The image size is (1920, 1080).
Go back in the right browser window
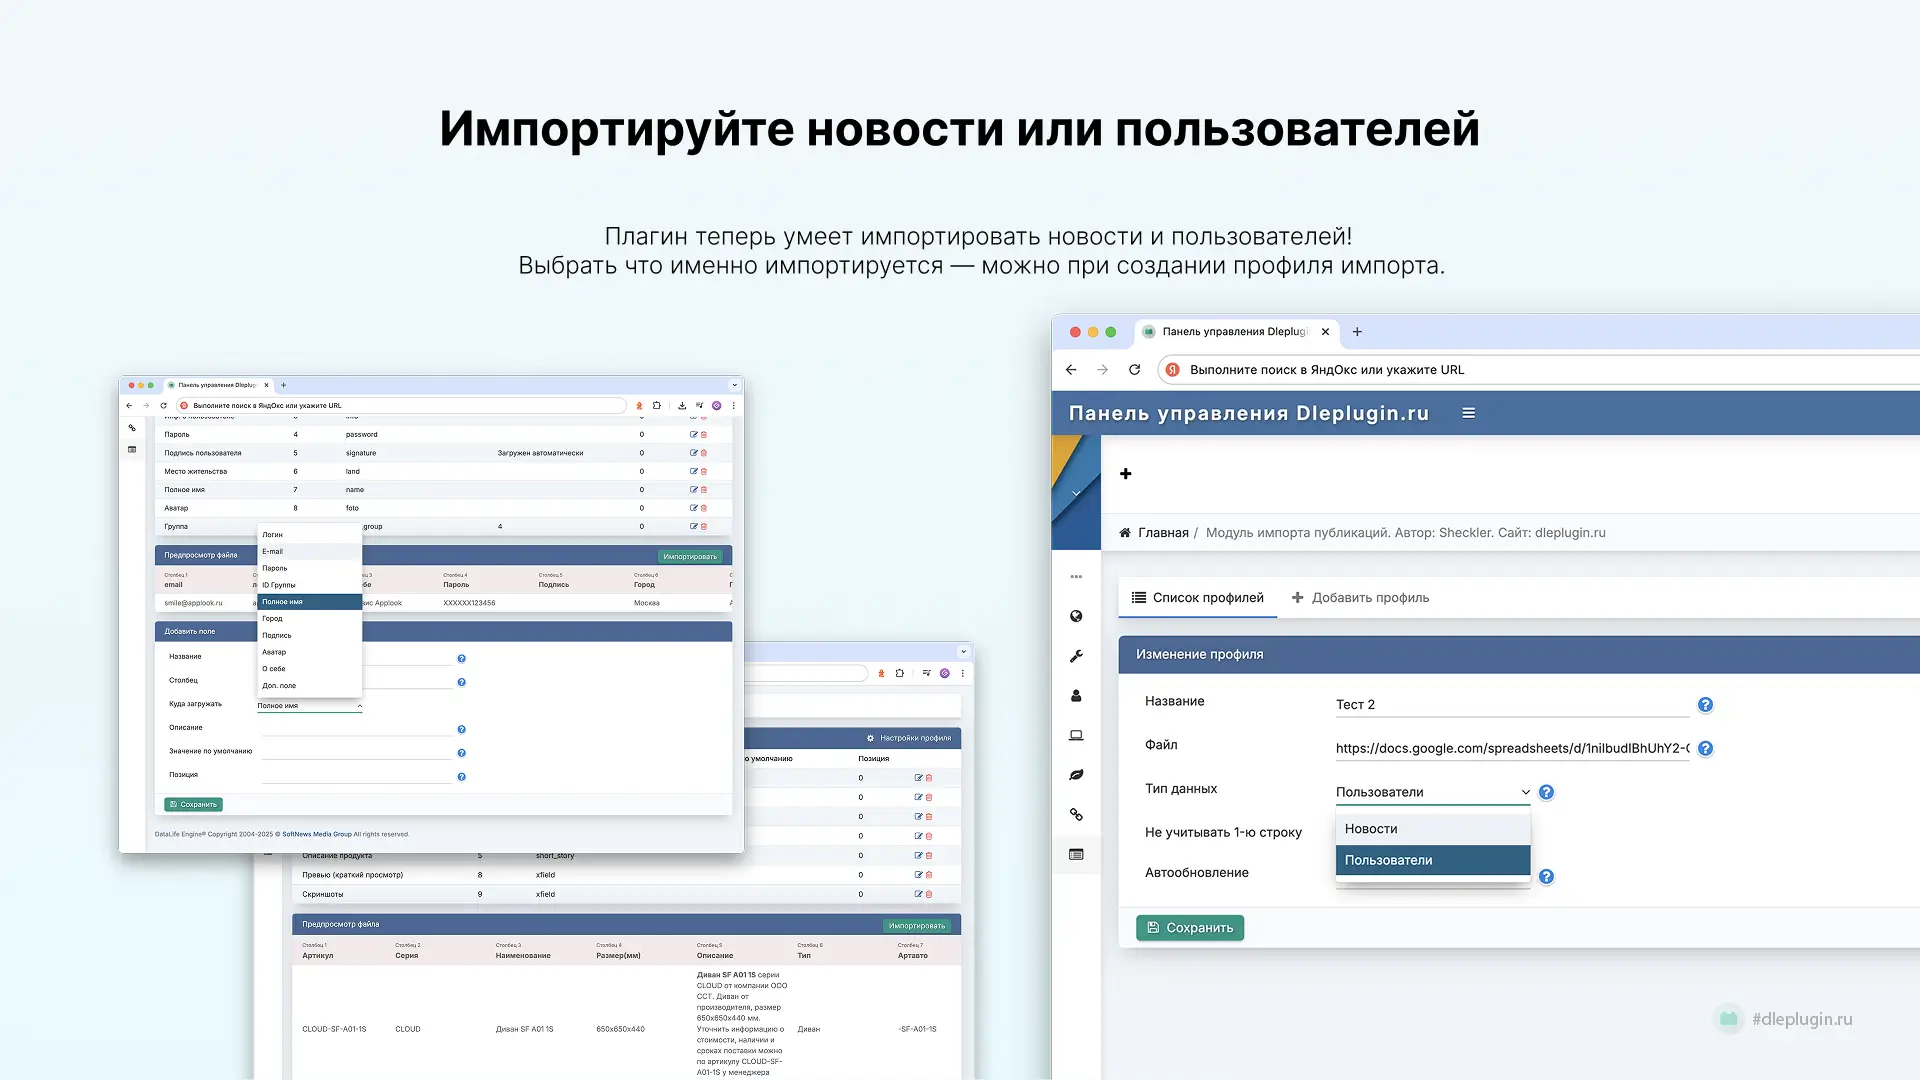click(1071, 370)
